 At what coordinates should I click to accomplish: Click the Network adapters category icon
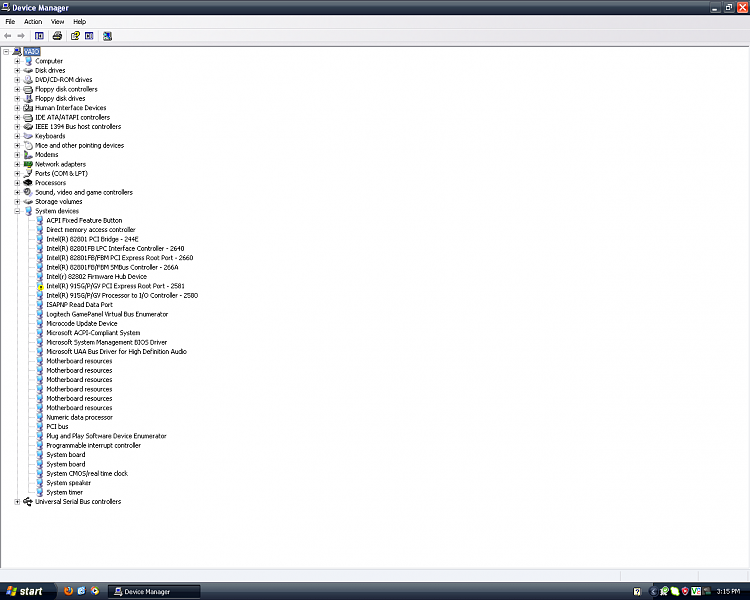point(28,164)
